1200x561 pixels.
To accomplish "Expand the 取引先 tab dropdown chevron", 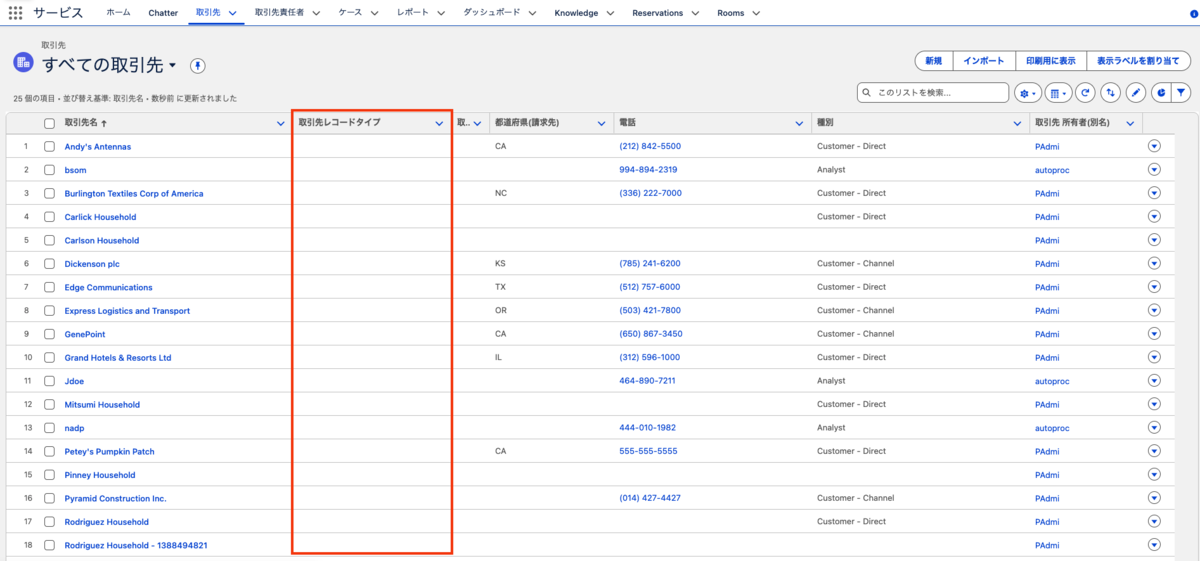I will 232,13.
